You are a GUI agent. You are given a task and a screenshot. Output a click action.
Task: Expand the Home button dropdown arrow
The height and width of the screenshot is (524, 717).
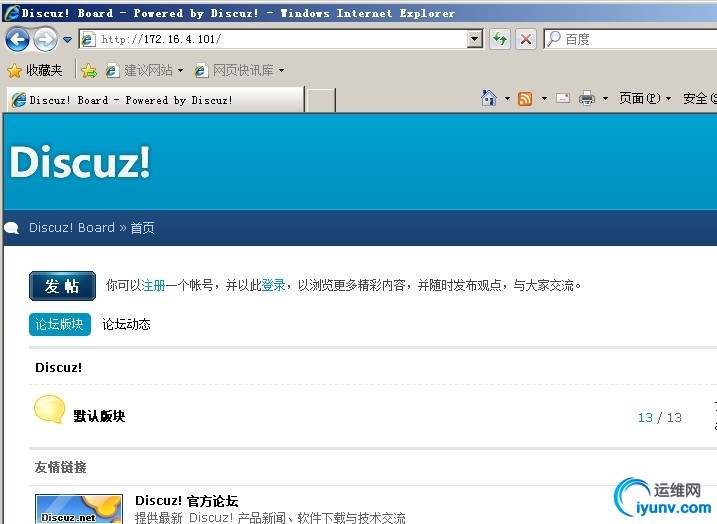click(507, 98)
